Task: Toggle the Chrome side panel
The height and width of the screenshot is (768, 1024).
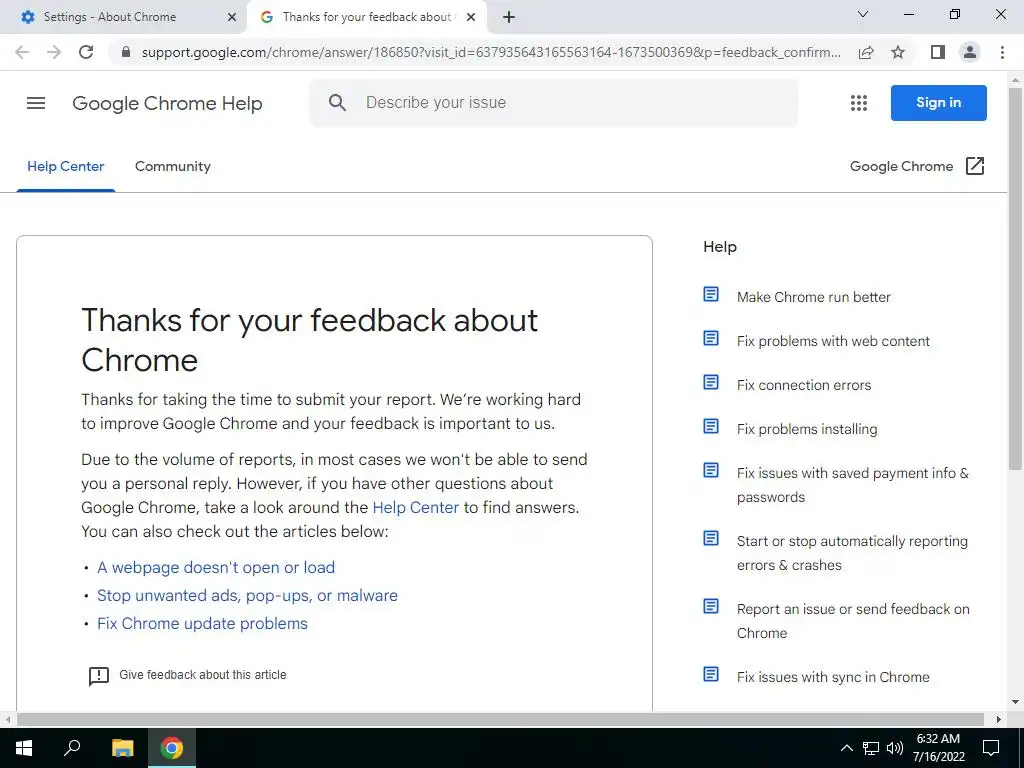Action: click(938, 52)
